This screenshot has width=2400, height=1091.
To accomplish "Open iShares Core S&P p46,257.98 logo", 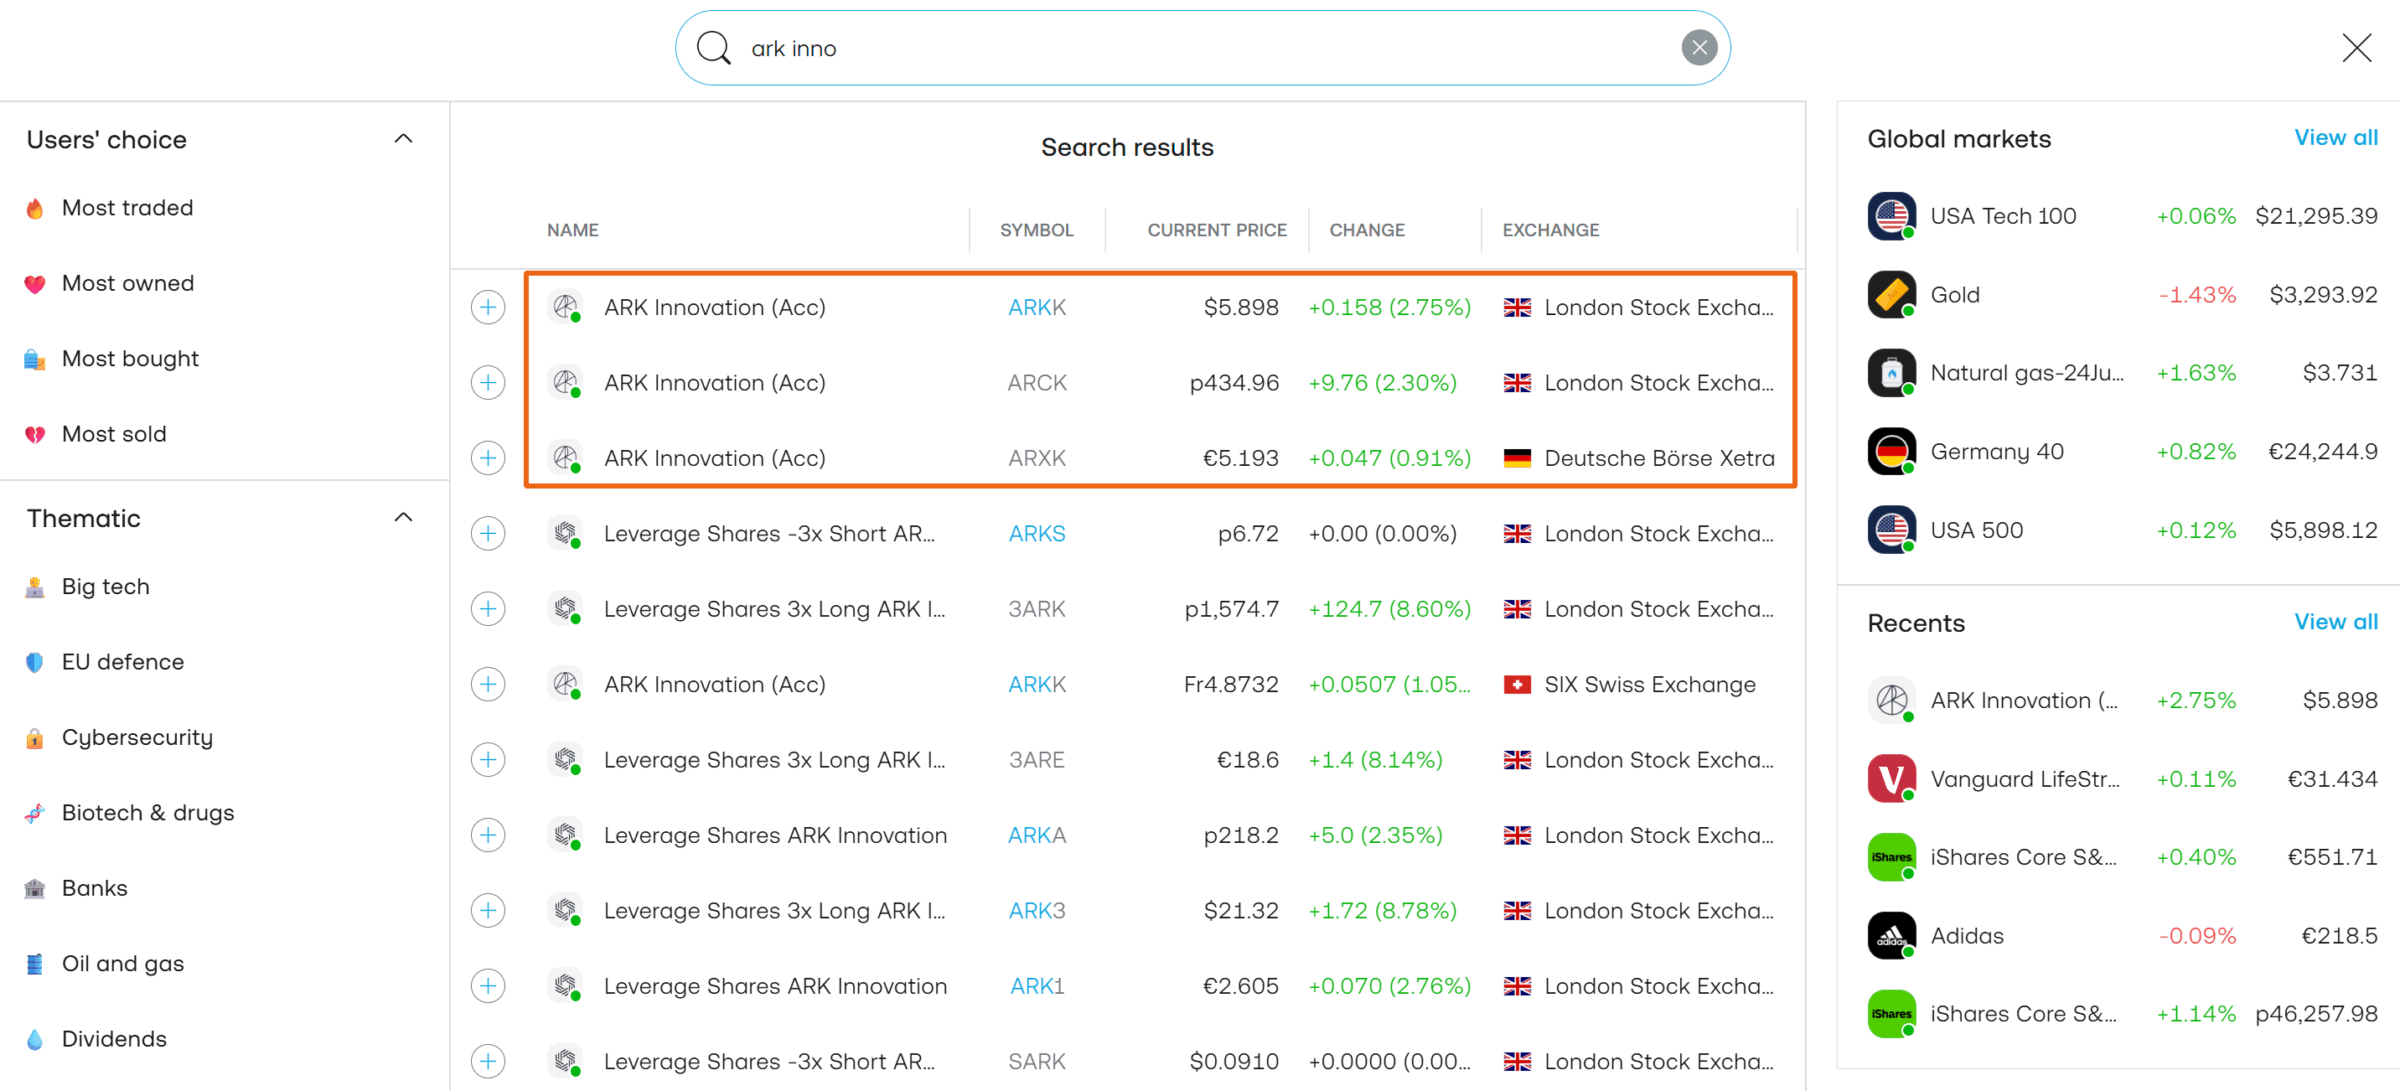I will 1892,1014.
